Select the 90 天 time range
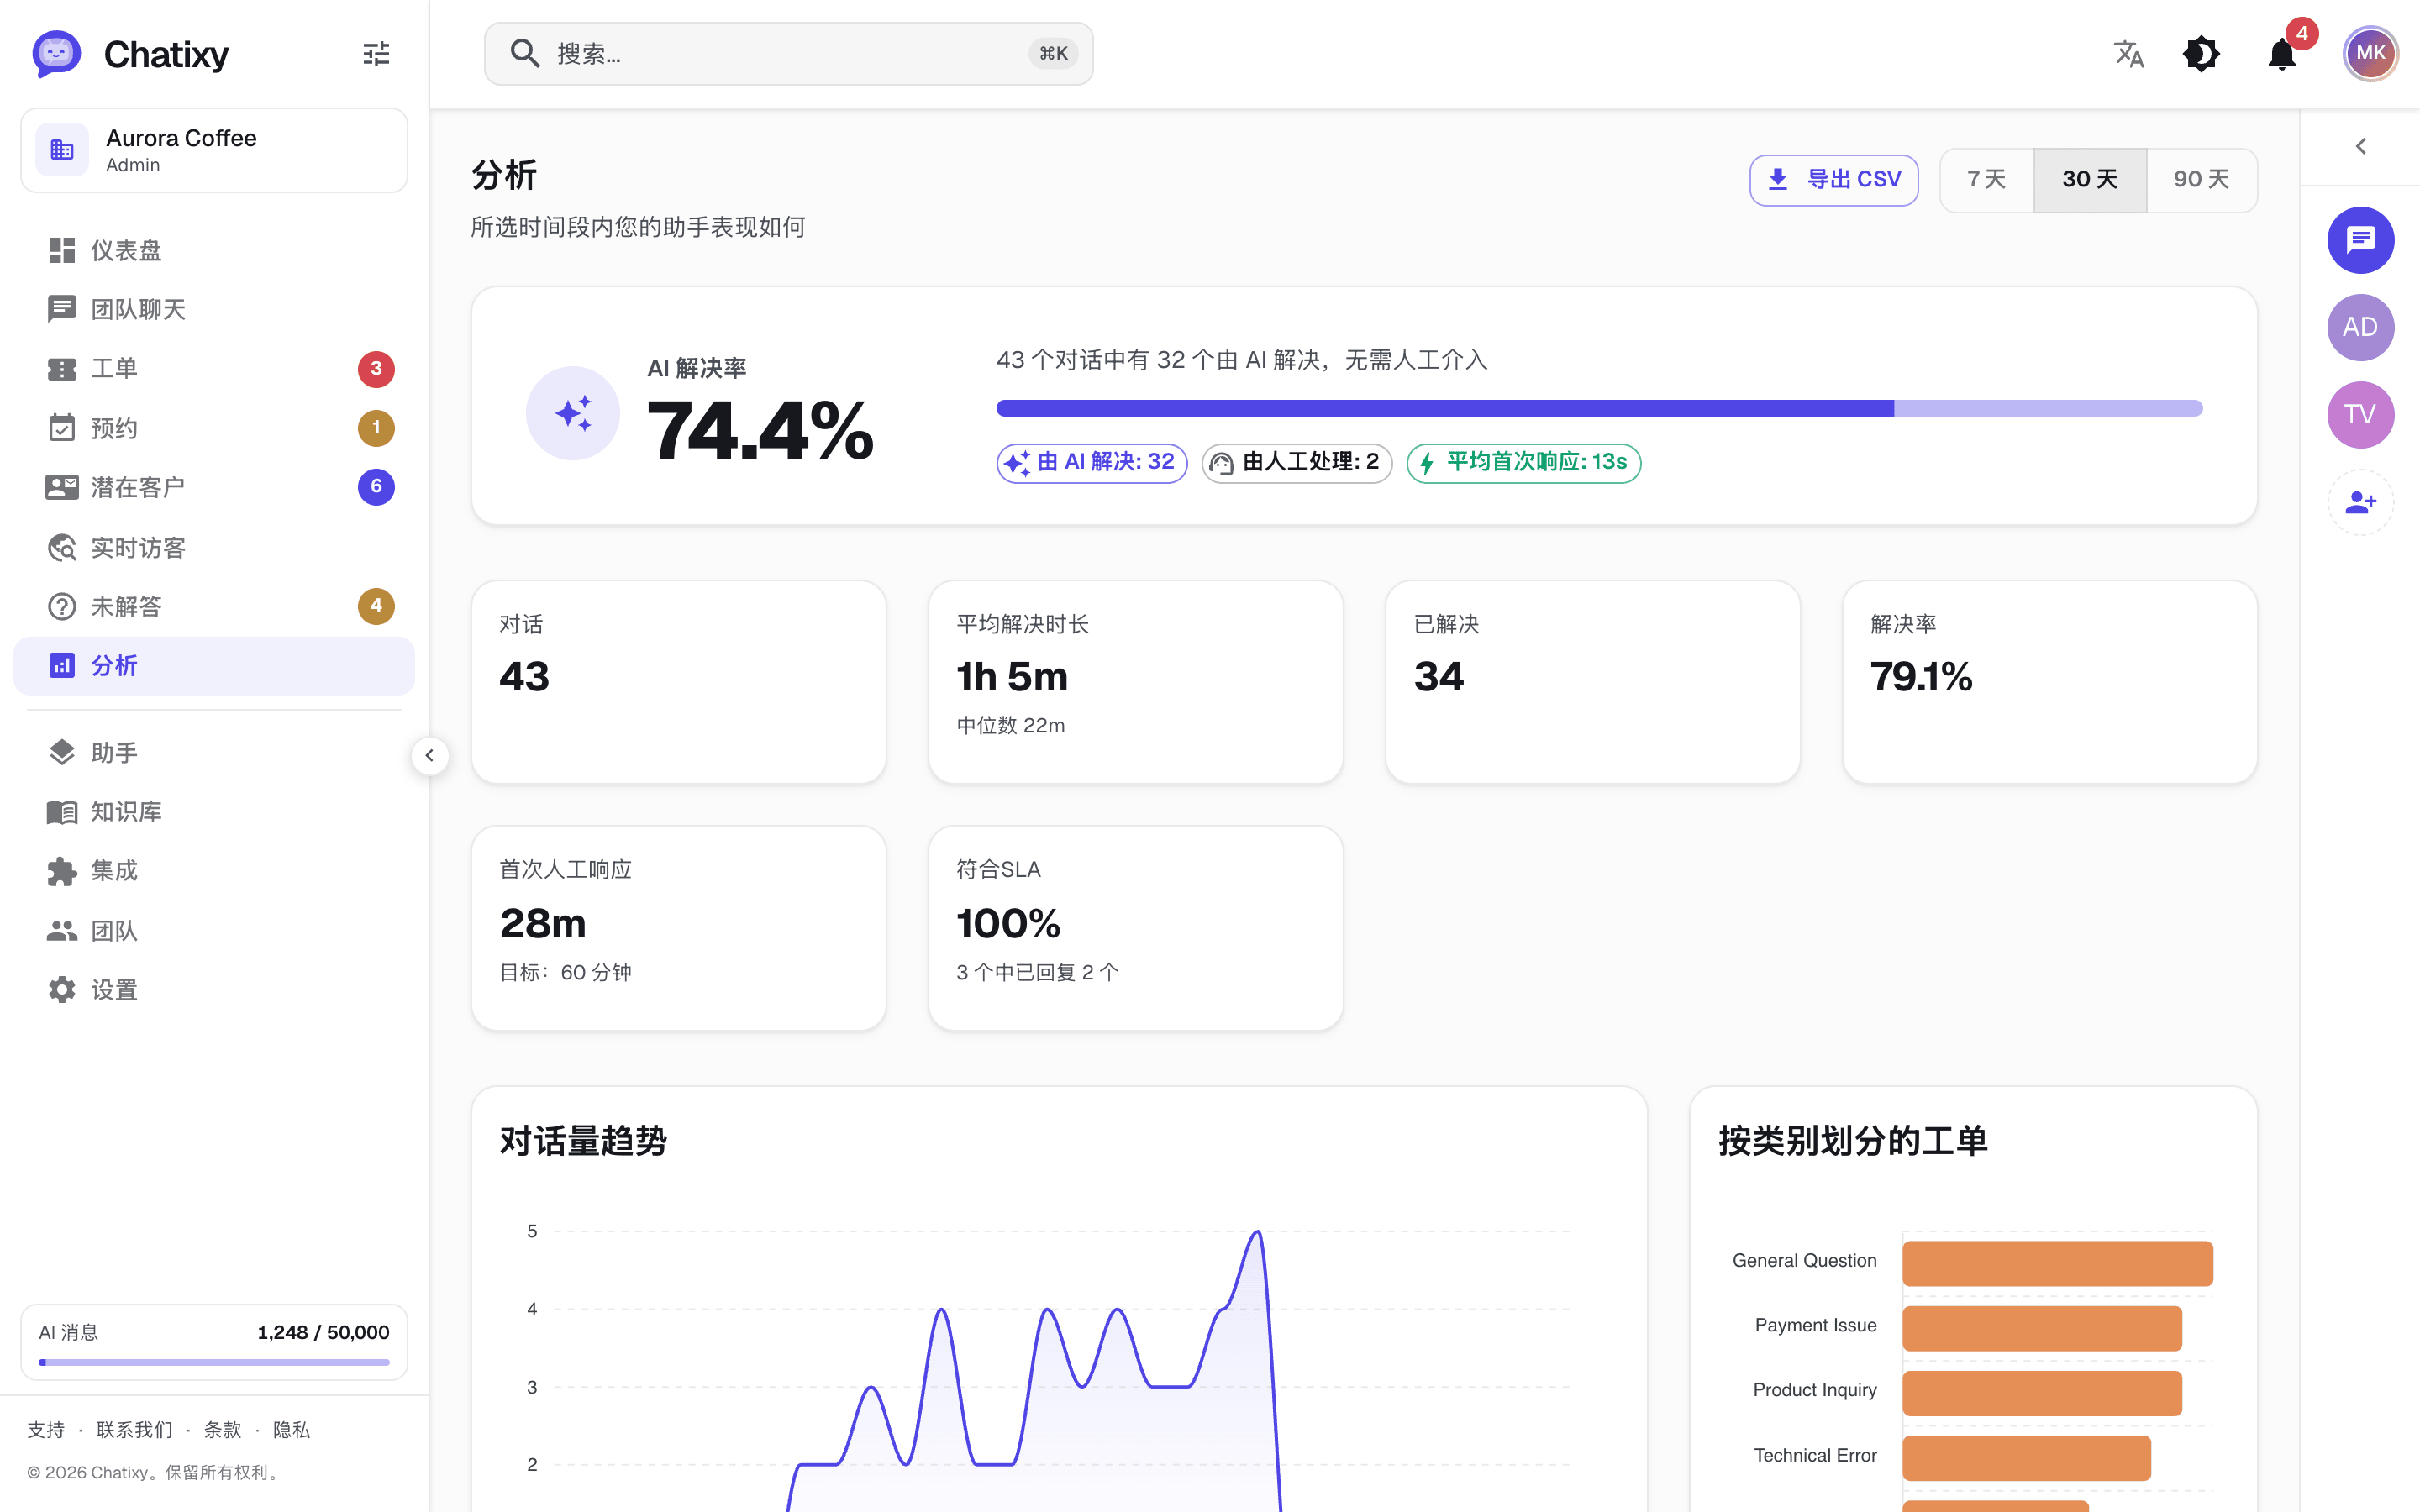 tap(2201, 180)
